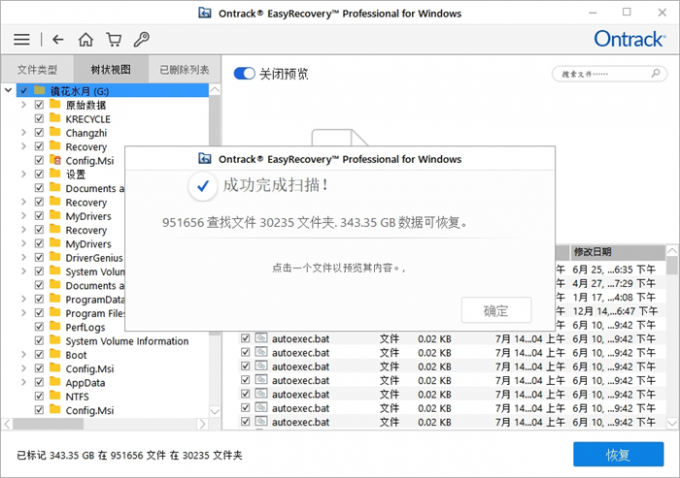Click the '成功完成扫描!' dialog heading
Viewport: 680px width, 478px height.
tap(276, 185)
